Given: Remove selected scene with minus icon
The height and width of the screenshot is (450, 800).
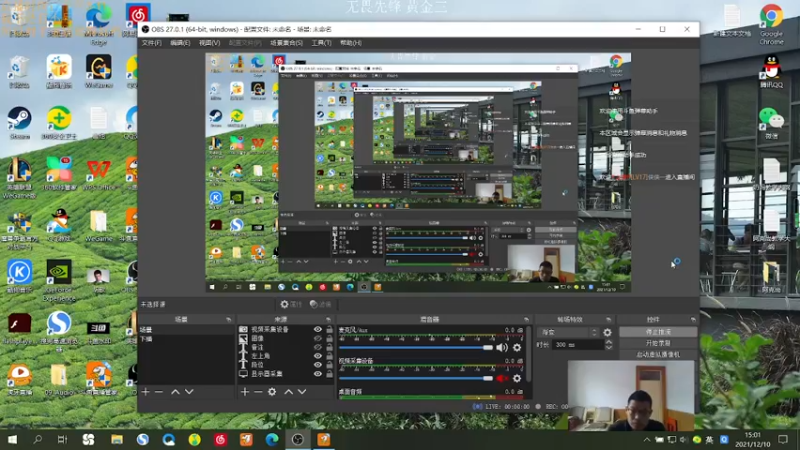Looking at the screenshot, I should 159,392.
